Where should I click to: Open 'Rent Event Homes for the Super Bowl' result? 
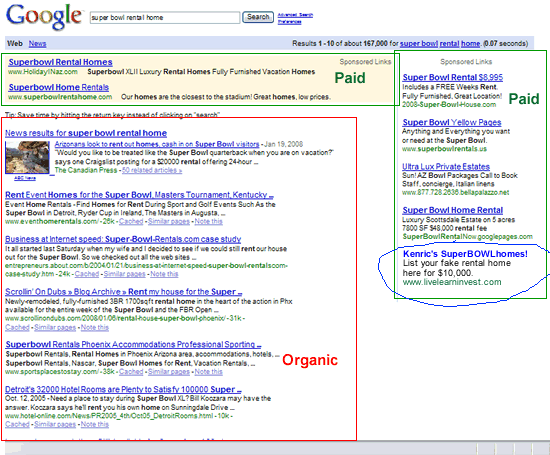point(139,195)
